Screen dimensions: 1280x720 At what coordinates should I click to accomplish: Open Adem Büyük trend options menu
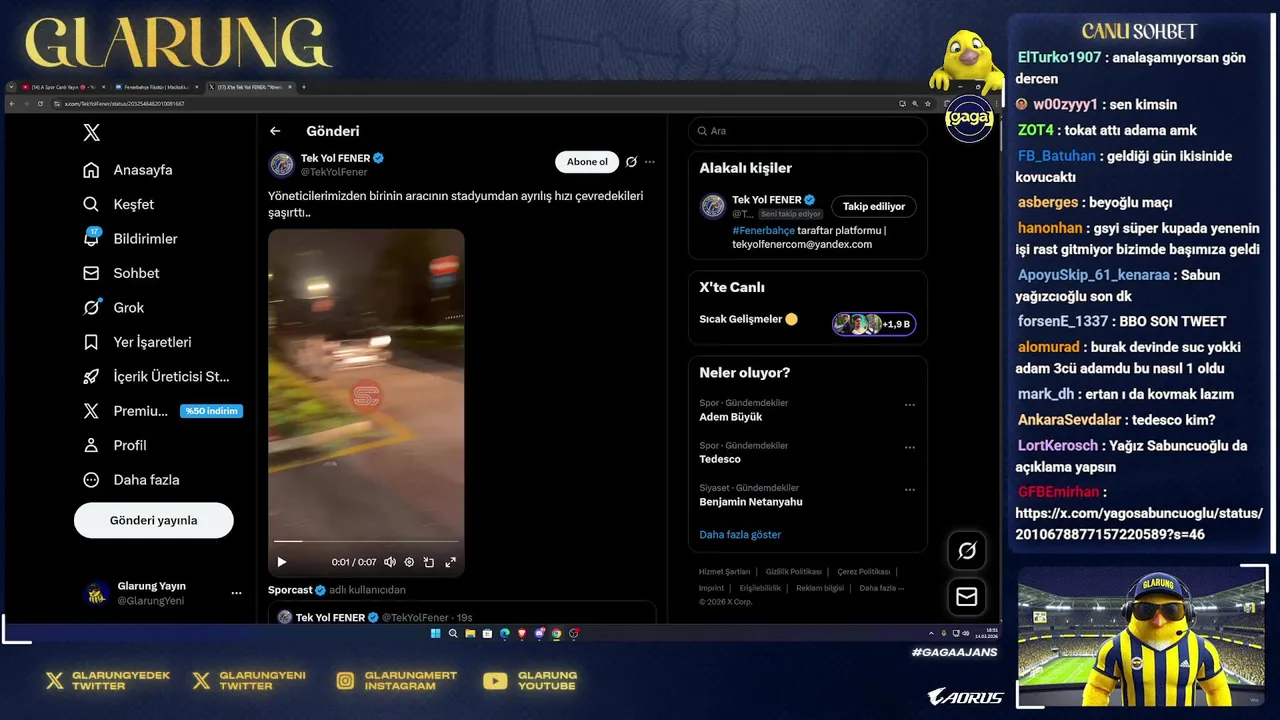coord(910,405)
